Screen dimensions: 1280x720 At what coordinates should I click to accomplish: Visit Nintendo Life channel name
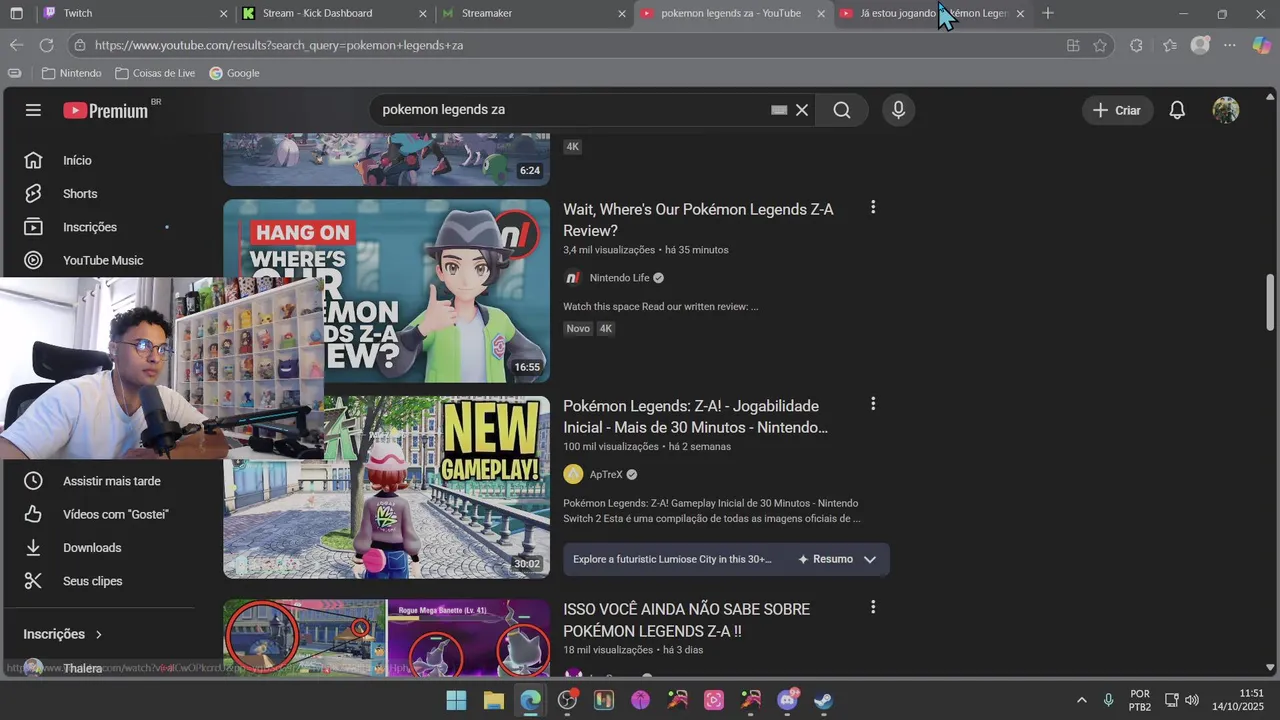pyautogui.click(x=619, y=278)
